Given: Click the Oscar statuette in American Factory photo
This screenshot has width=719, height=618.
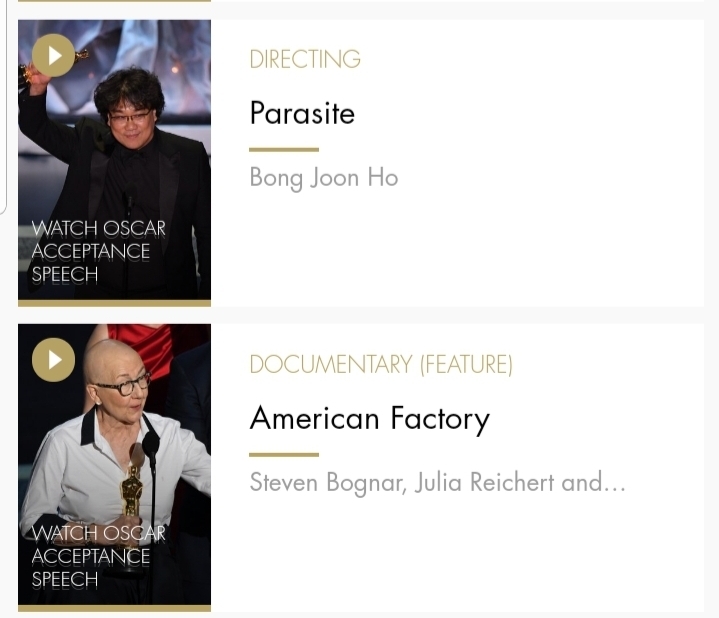Looking at the screenshot, I should click(132, 490).
